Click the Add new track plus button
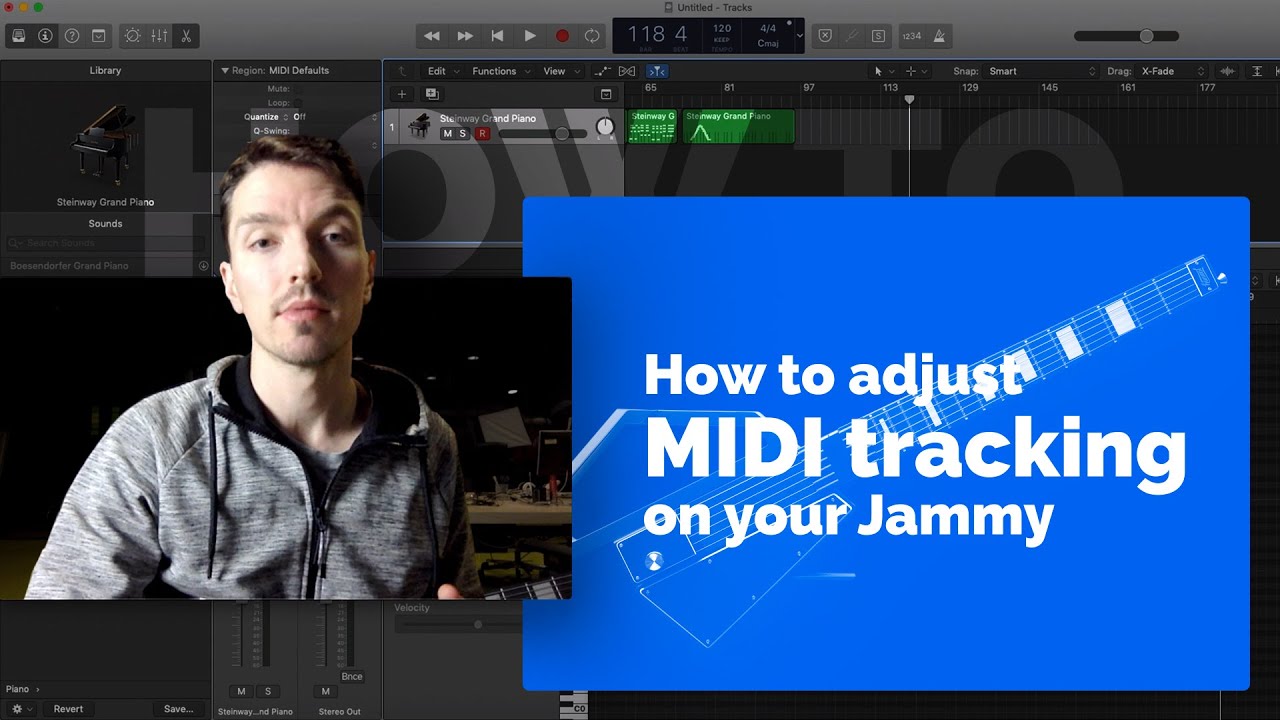1280x720 pixels. tap(402, 94)
